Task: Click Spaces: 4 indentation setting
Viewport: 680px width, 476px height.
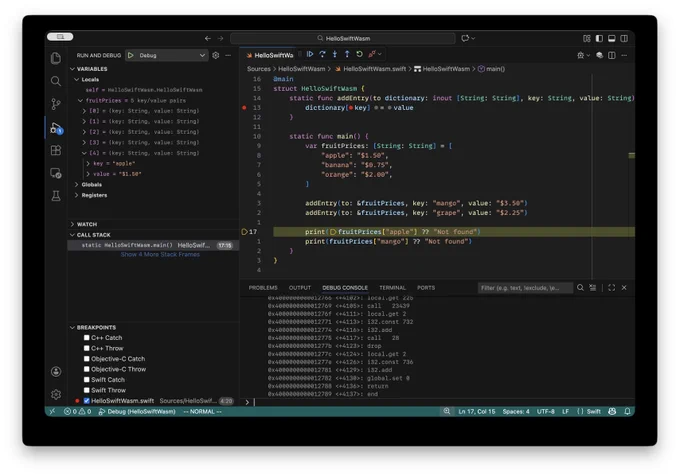Action: (516, 411)
